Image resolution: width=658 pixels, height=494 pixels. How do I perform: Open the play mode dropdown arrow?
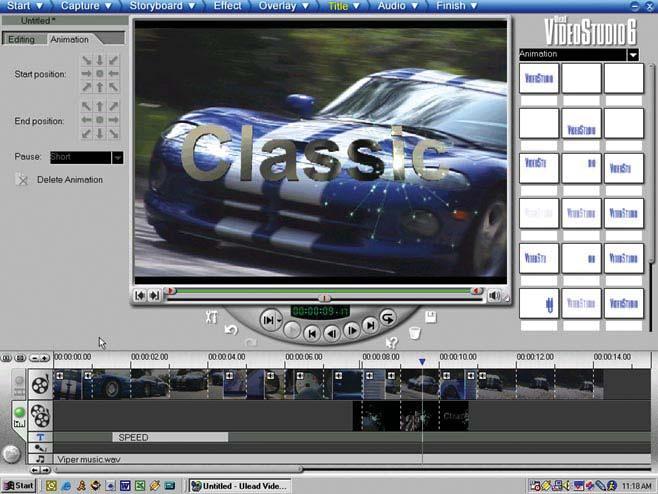pyautogui.click(x=279, y=321)
